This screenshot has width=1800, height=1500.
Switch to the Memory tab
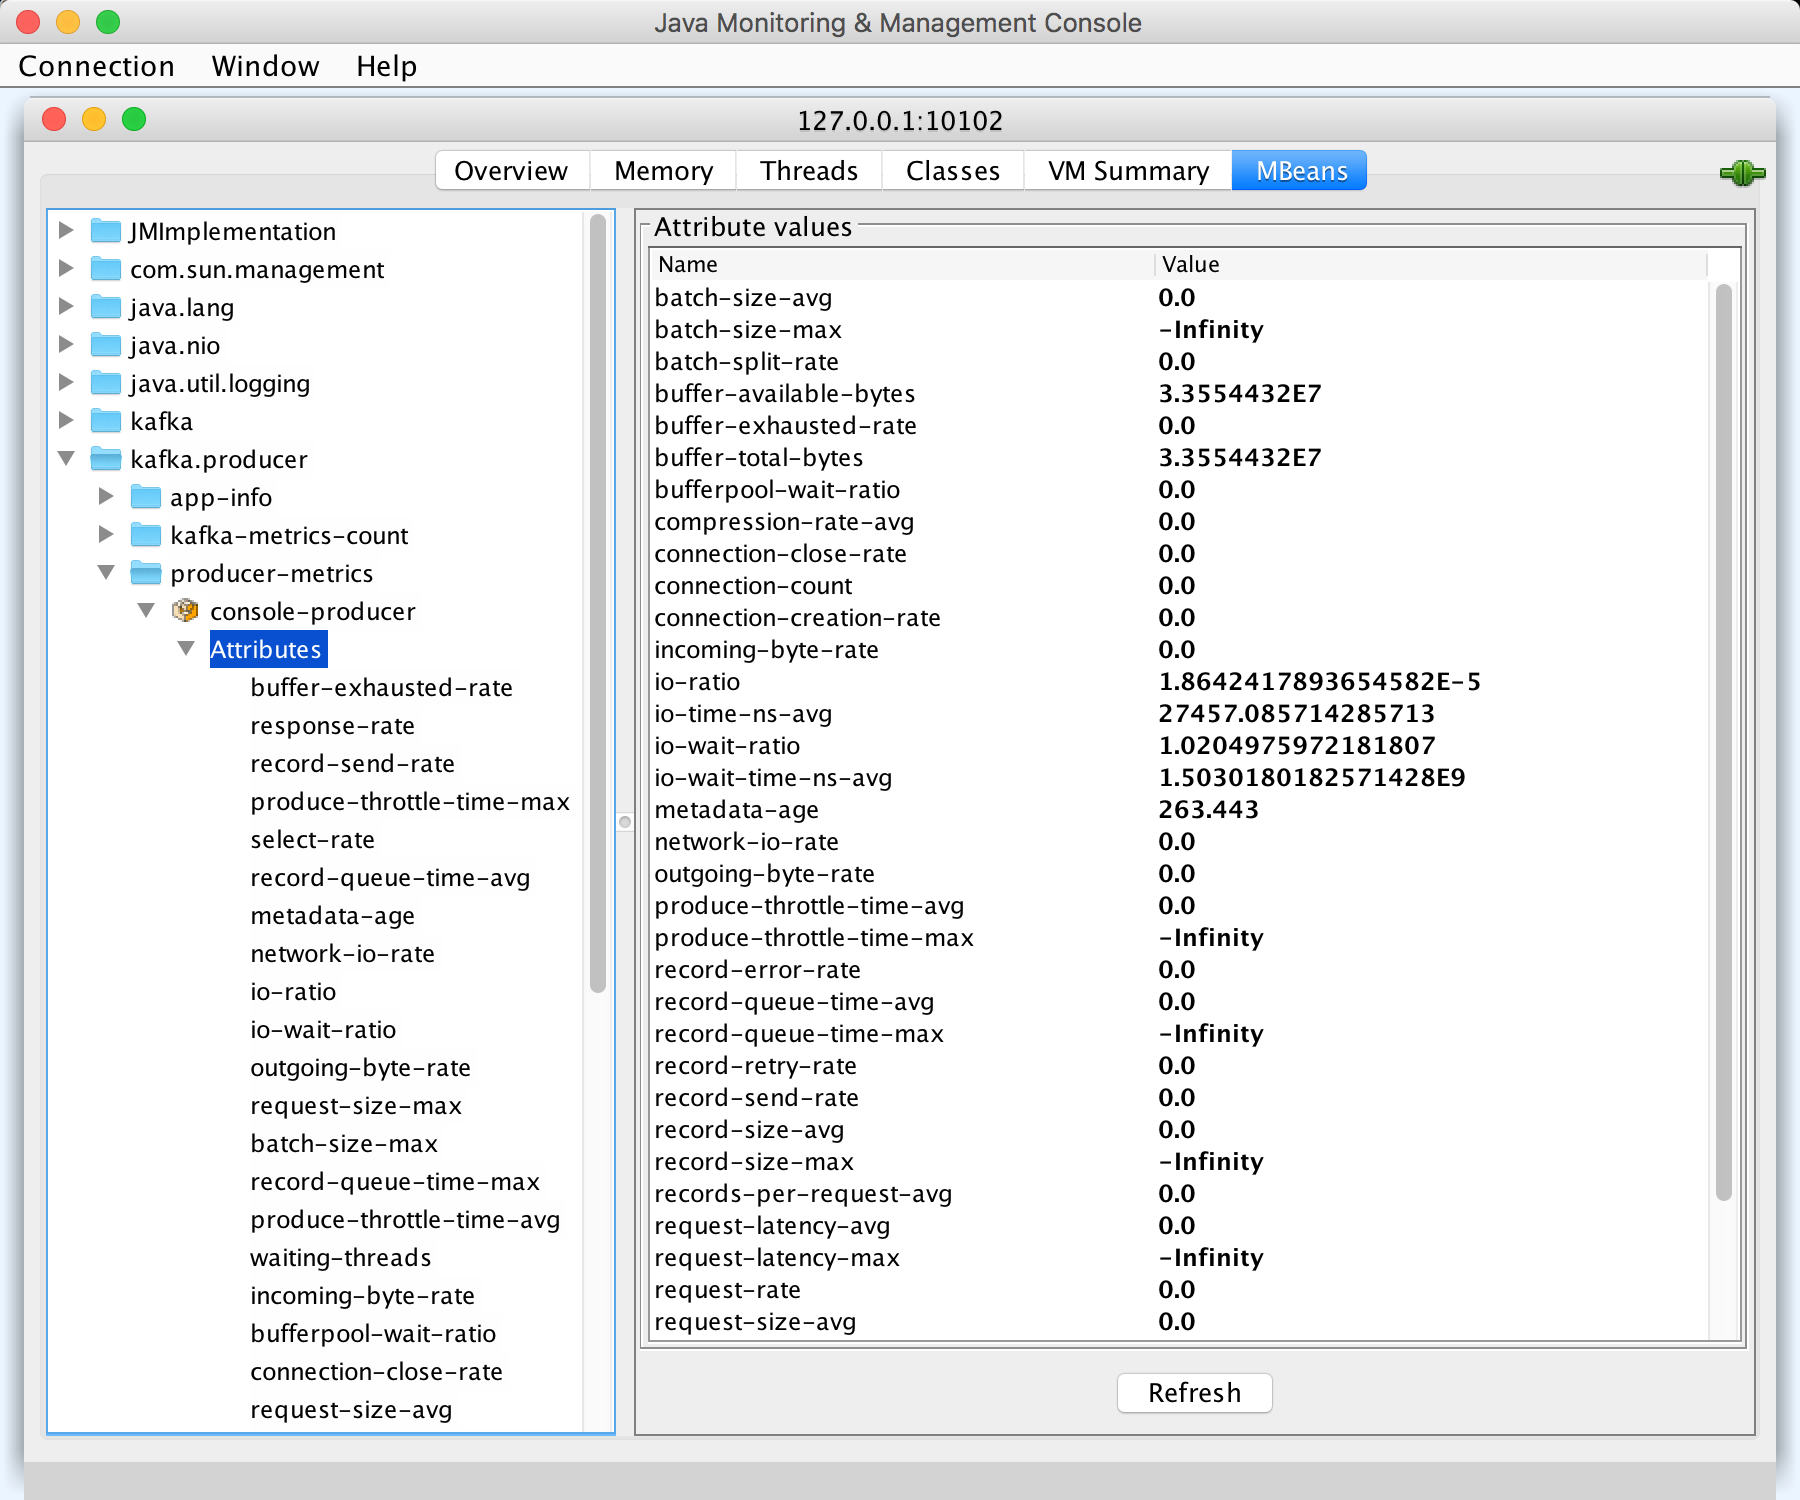664,171
